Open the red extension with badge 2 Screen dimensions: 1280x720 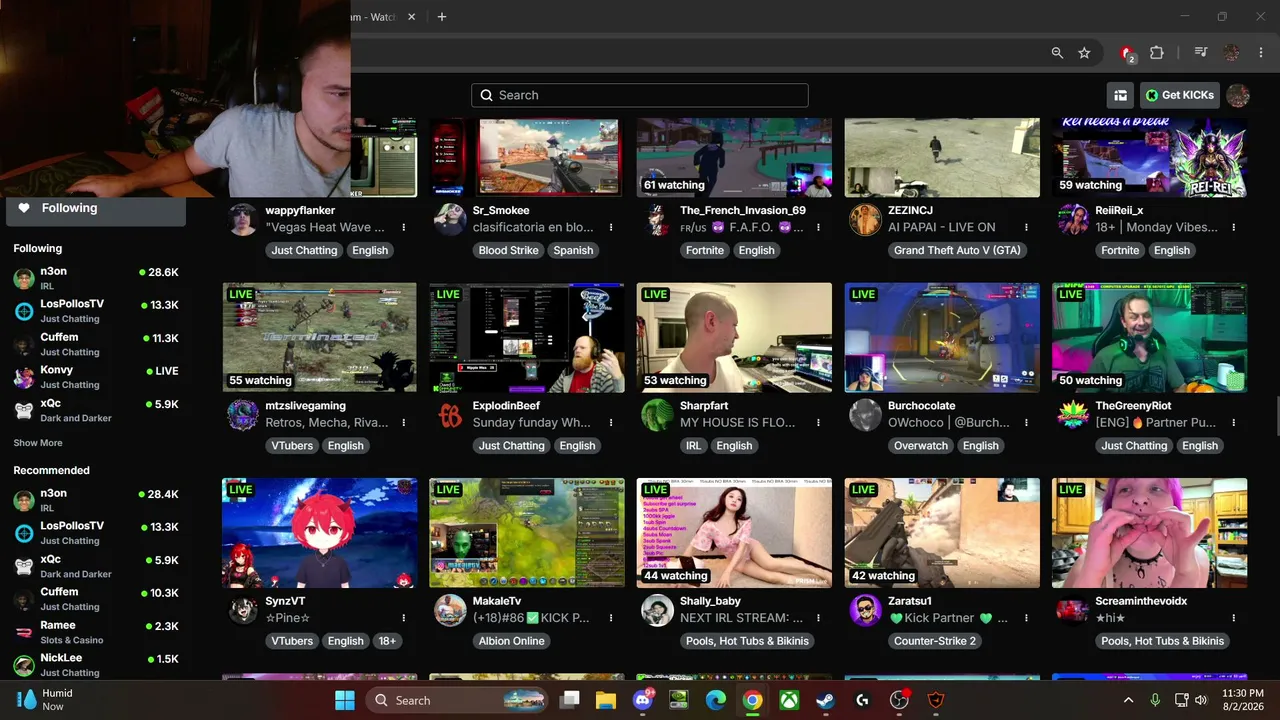click(1128, 53)
